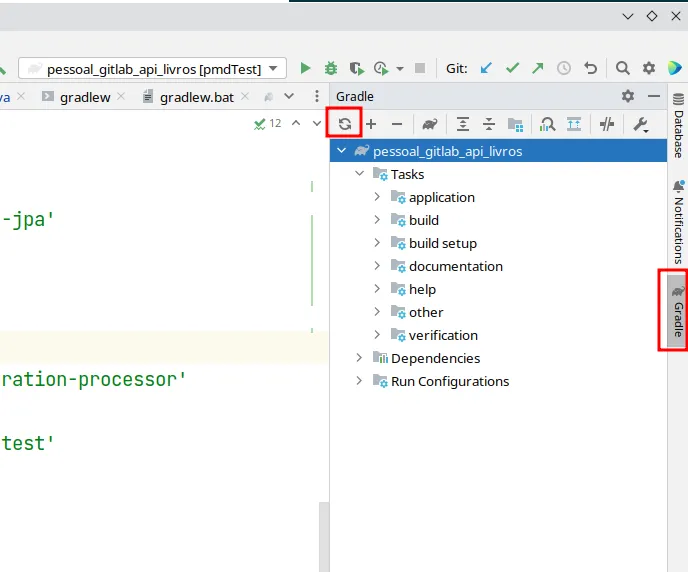
Task: Click the JetBrains Toolbox colorful icon
Action: click(674, 68)
